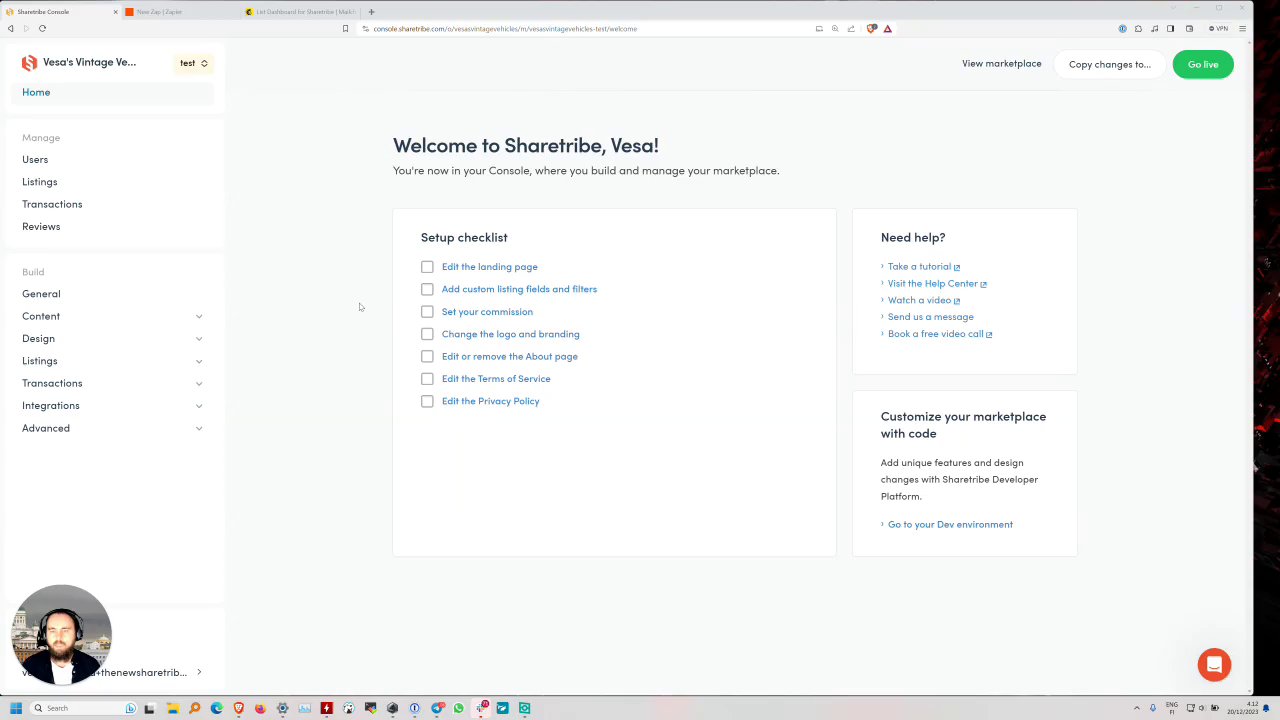This screenshot has width=1280, height=720.
Task: Open 'Visit the Help Center' link
Action: coord(937,284)
